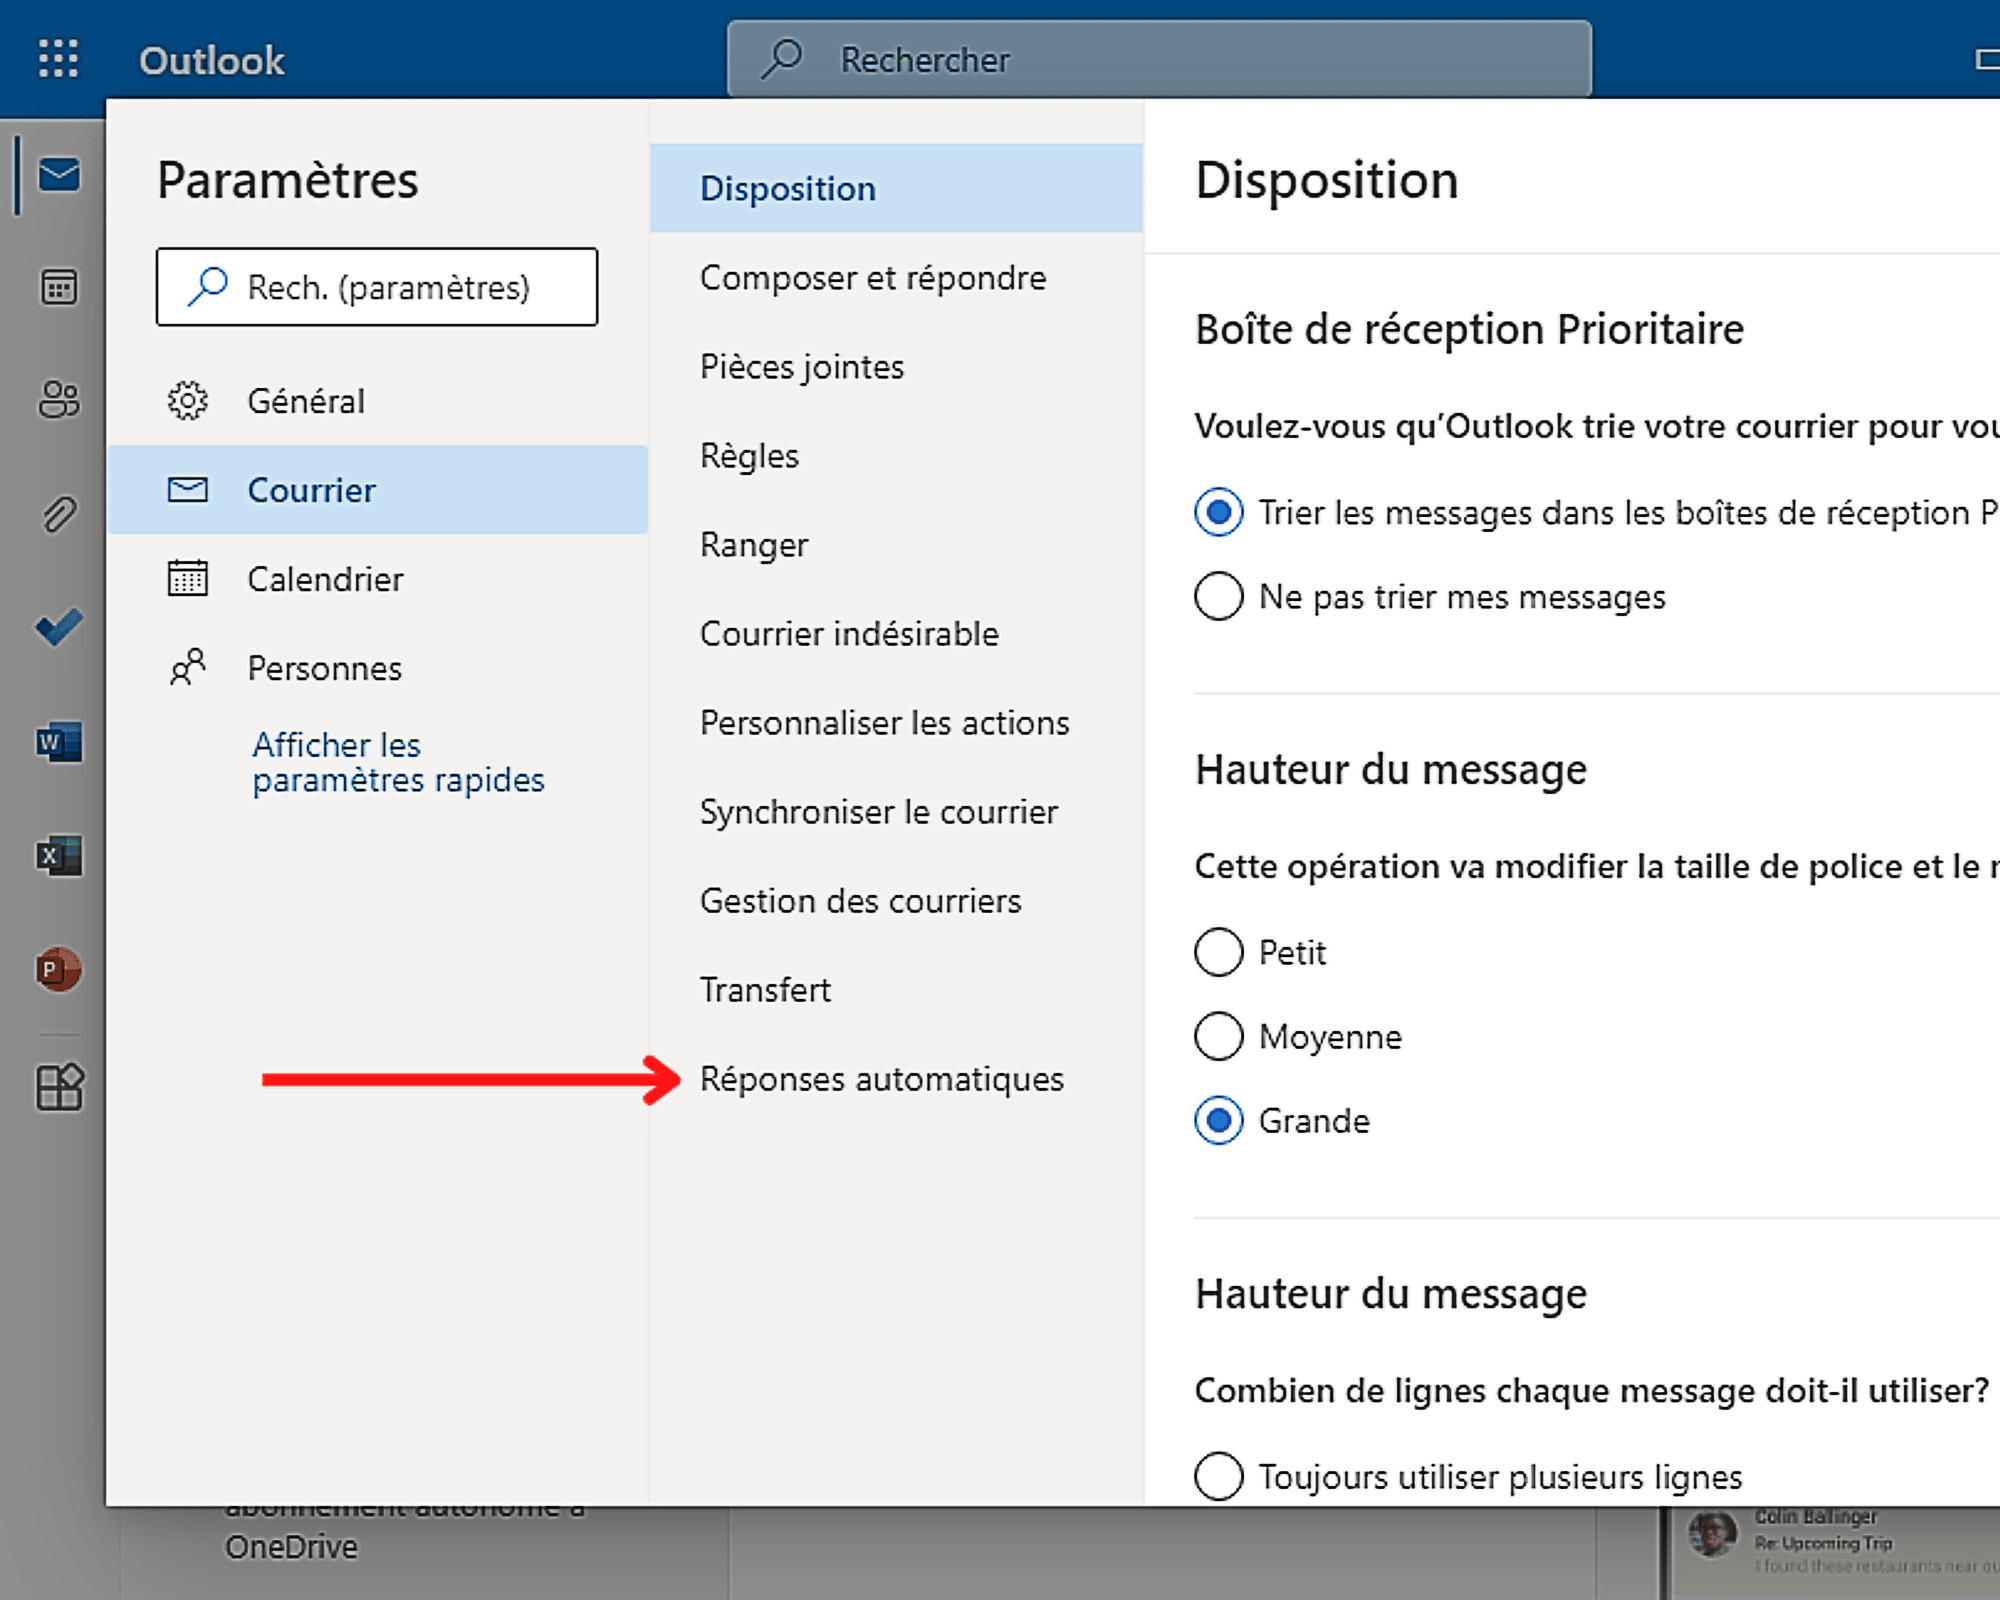Open Files paperclip icon in sidebar
Image resolution: width=2000 pixels, height=1600 pixels.
[x=59, y=514]
